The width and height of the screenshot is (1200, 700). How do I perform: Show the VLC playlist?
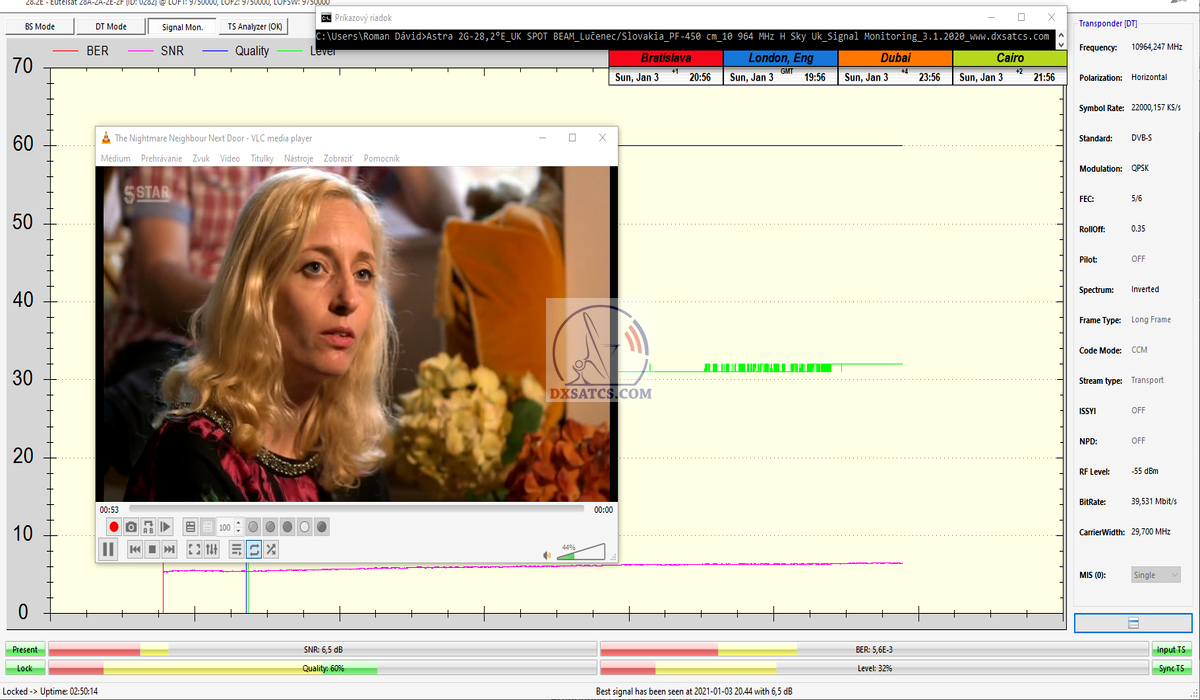[x=236, y=549]
